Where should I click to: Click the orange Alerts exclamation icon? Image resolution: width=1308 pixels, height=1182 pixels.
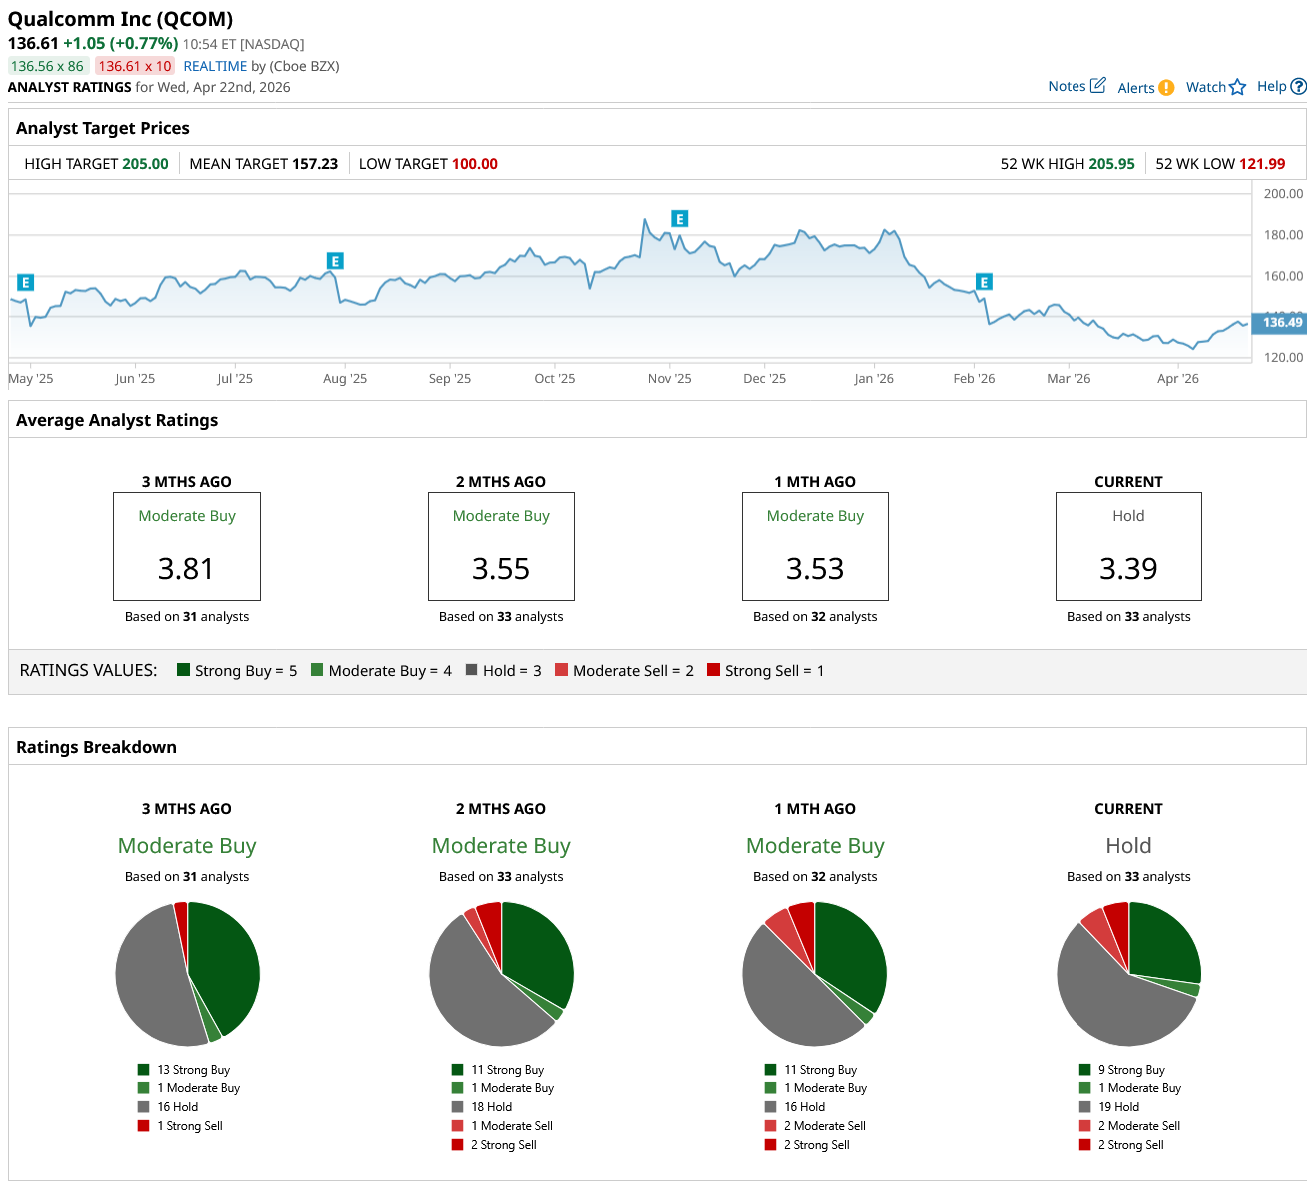click(1166, 88)
